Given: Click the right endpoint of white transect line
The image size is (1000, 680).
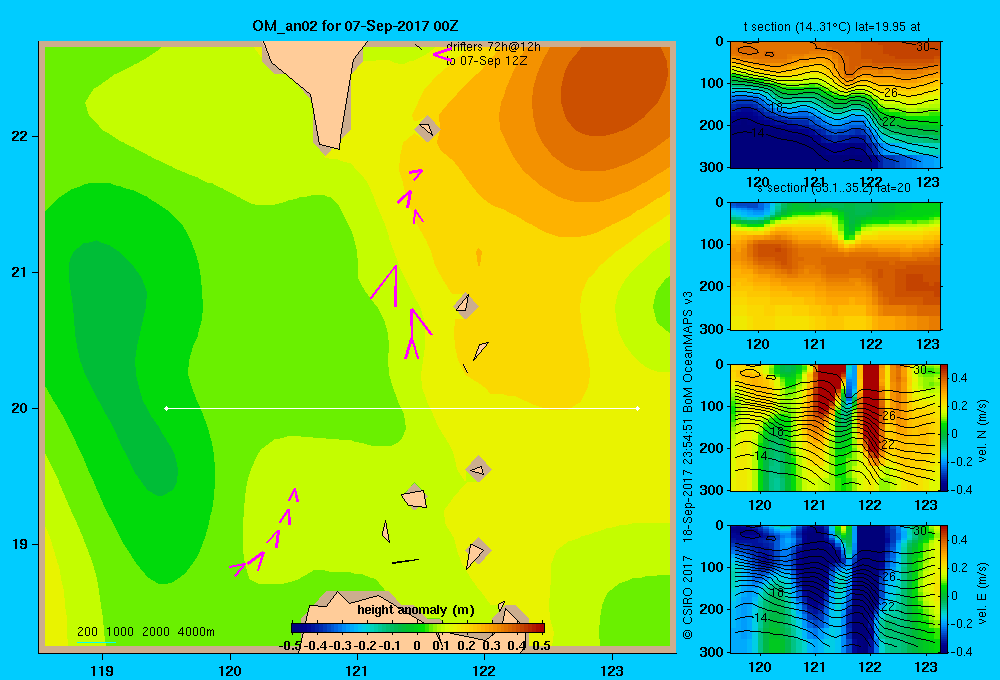Looking at the screenshot, I should [638, 408].
